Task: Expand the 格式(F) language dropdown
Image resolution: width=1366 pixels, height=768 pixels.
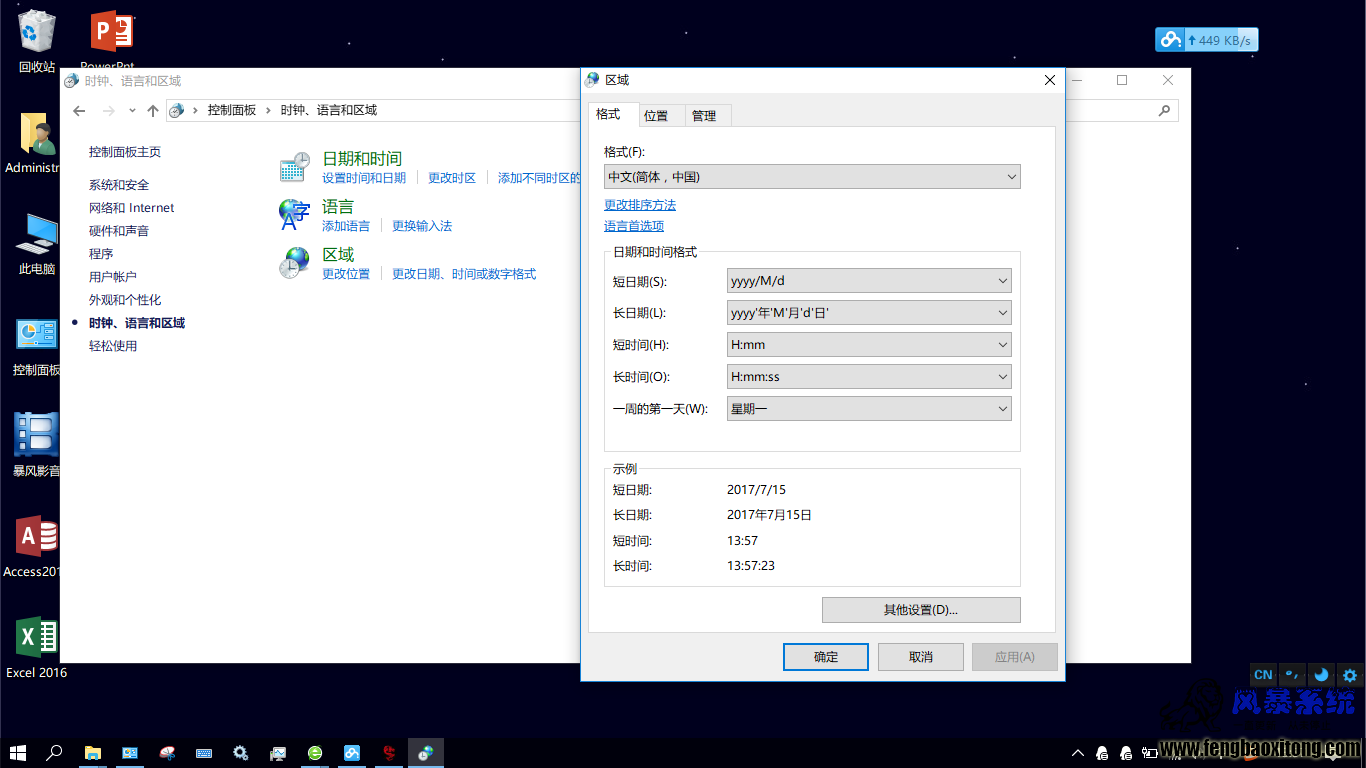Action: pos(812,177)
